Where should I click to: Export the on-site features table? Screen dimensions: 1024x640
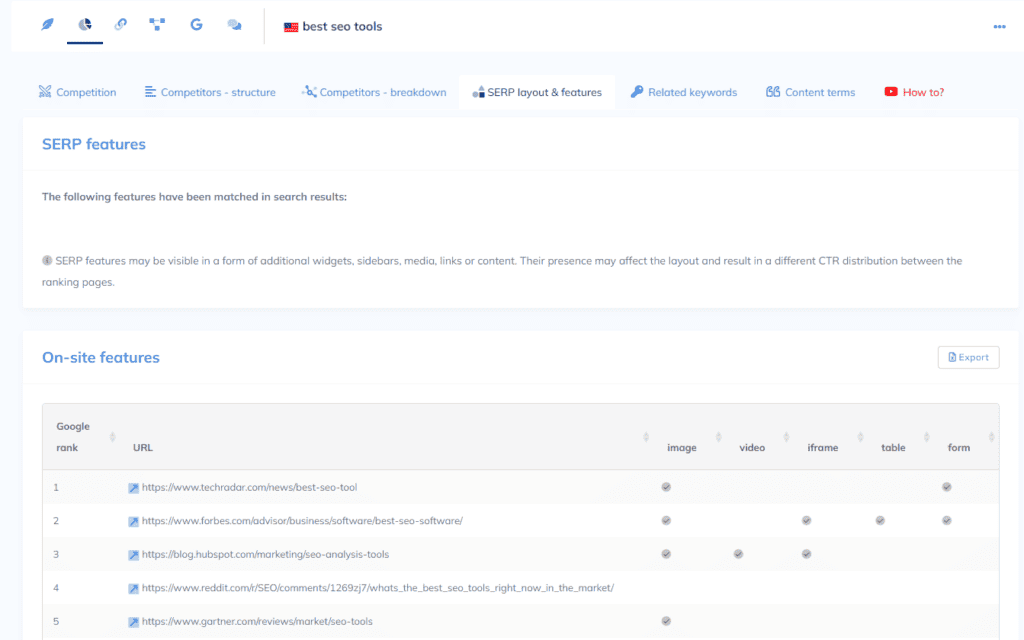tap(968, 357)
